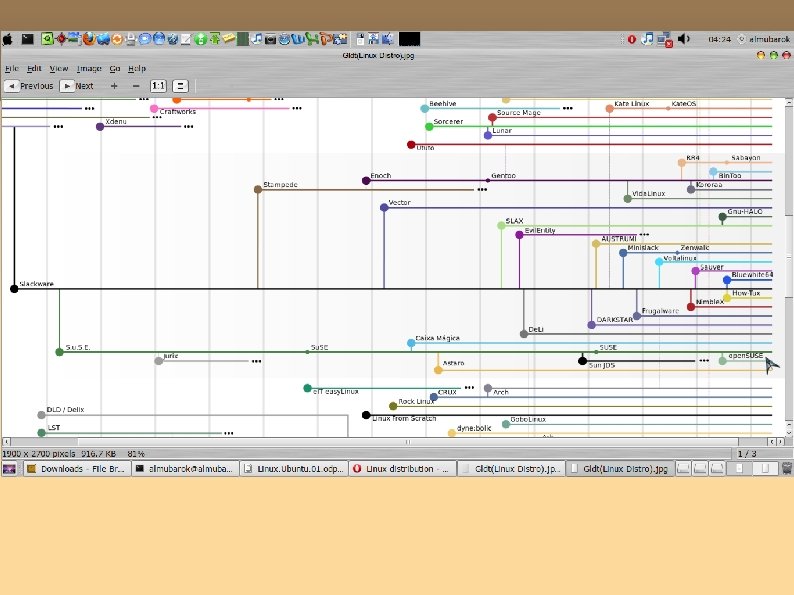
Task: Click the green up-arrow update icon
Action: (x=215, y=39)
